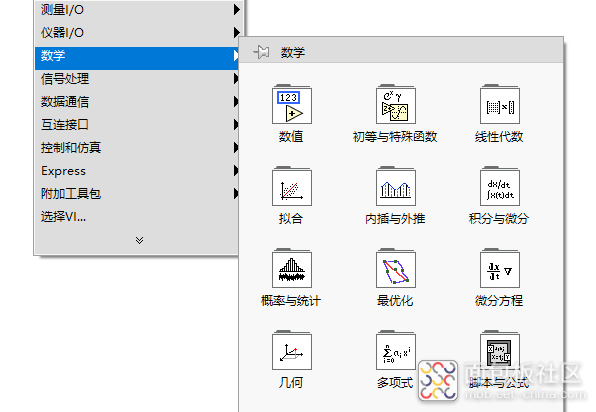596x412 pixels.
Task: Select the Express menu entry
Action: click(x=137, y=171)
